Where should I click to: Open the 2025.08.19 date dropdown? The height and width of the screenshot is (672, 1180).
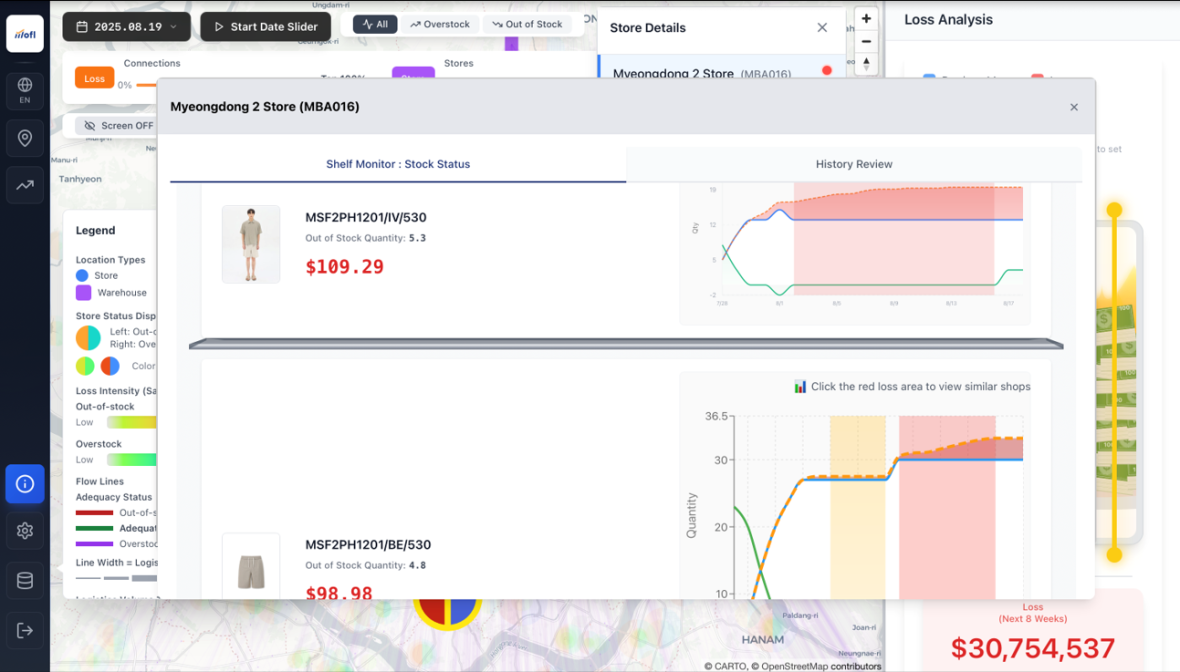126,27
